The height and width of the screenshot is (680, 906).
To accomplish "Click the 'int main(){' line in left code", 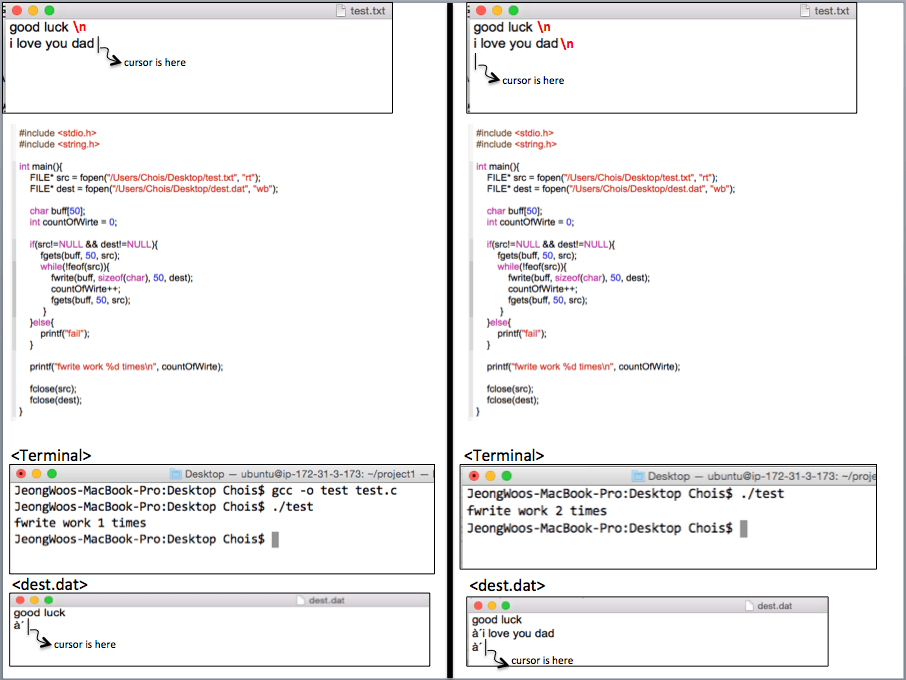I will tap(41, 165).
